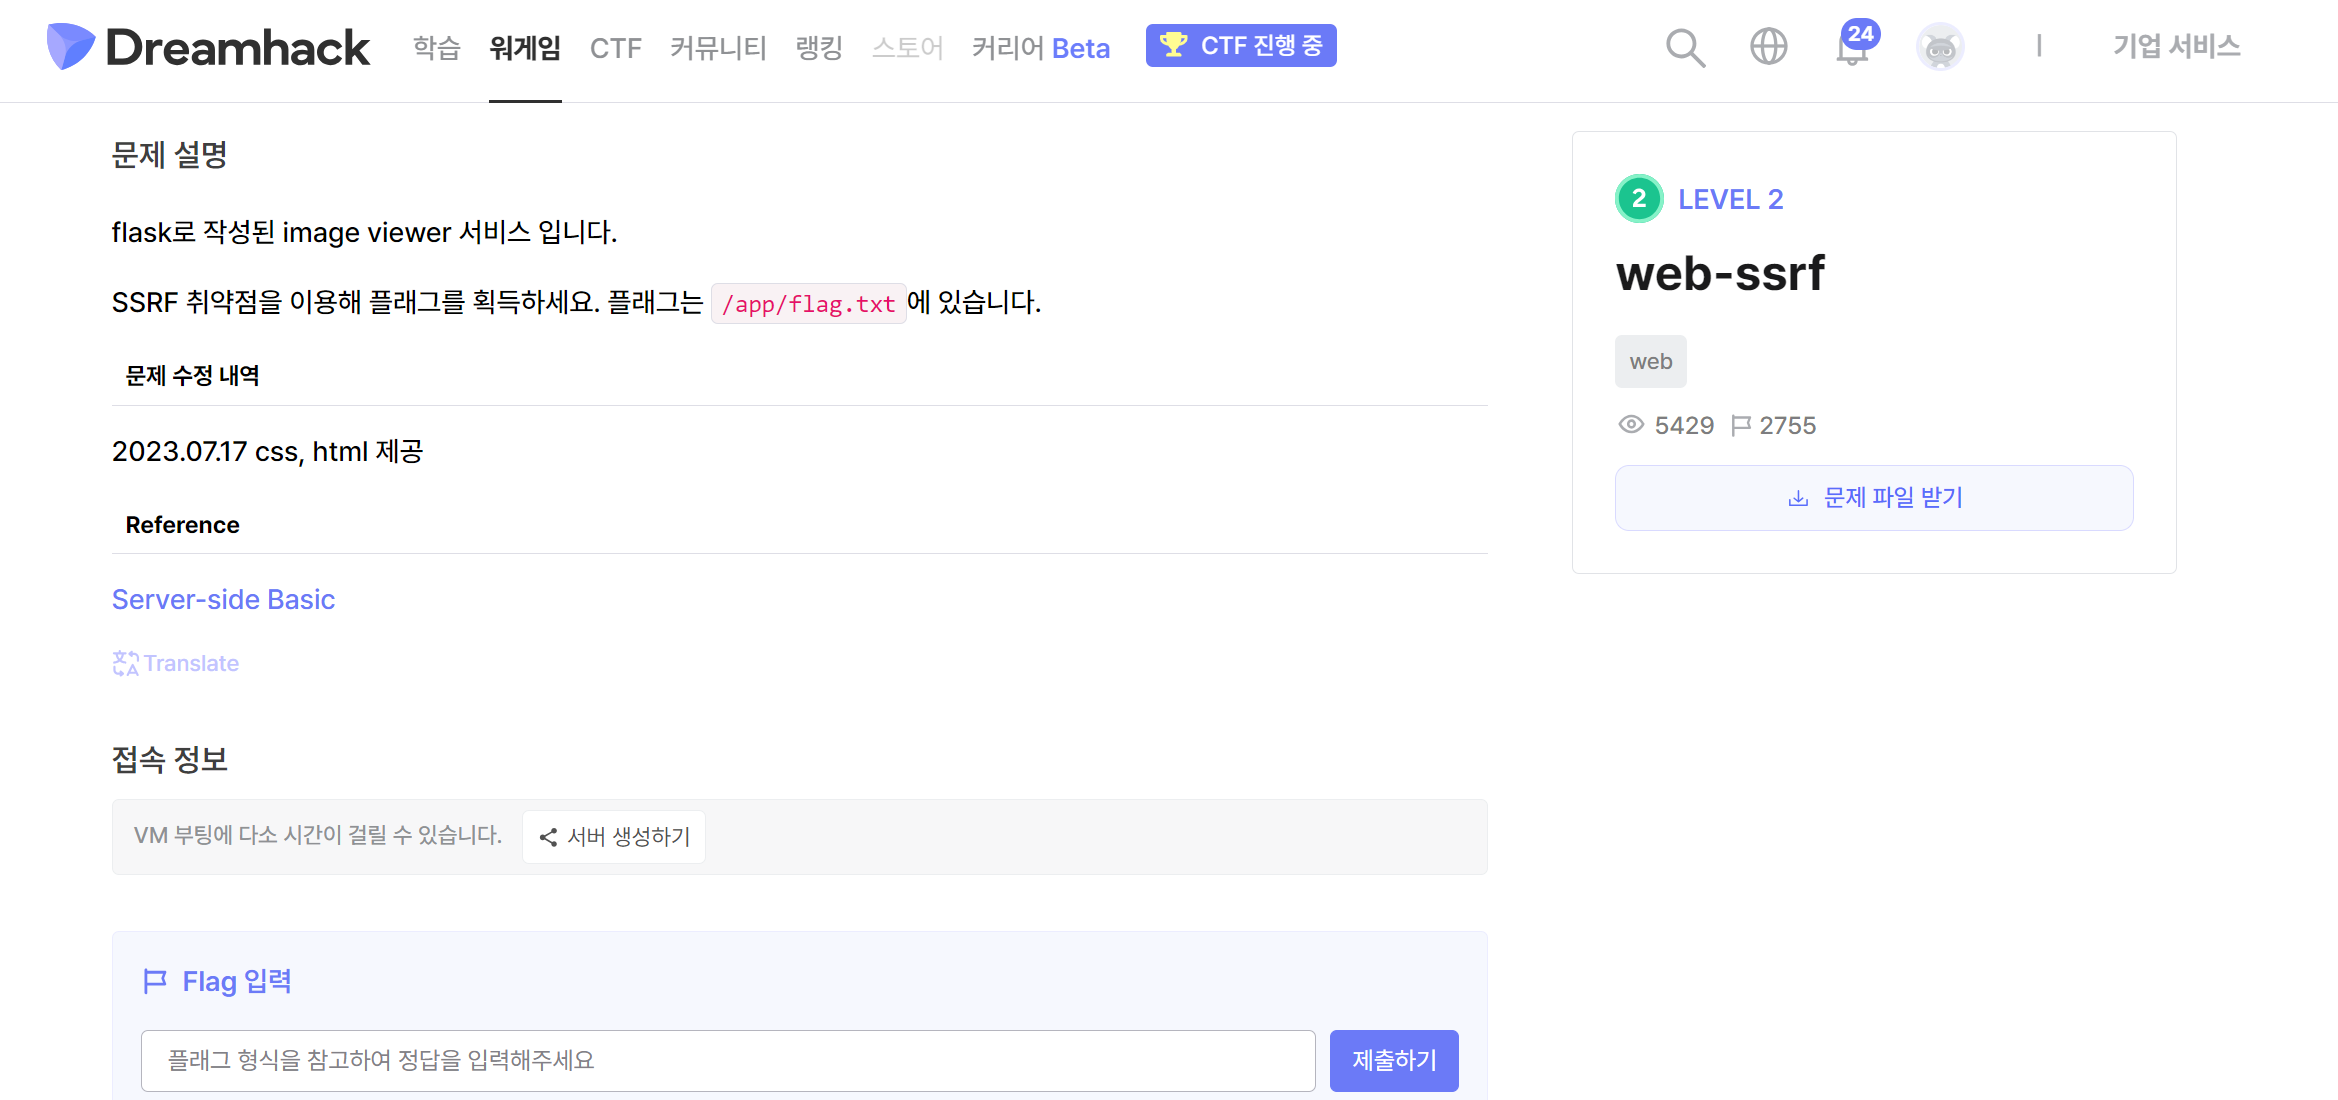Open the Server-side Basic reference link
2338x1100 pixels.
pos(223,599)
